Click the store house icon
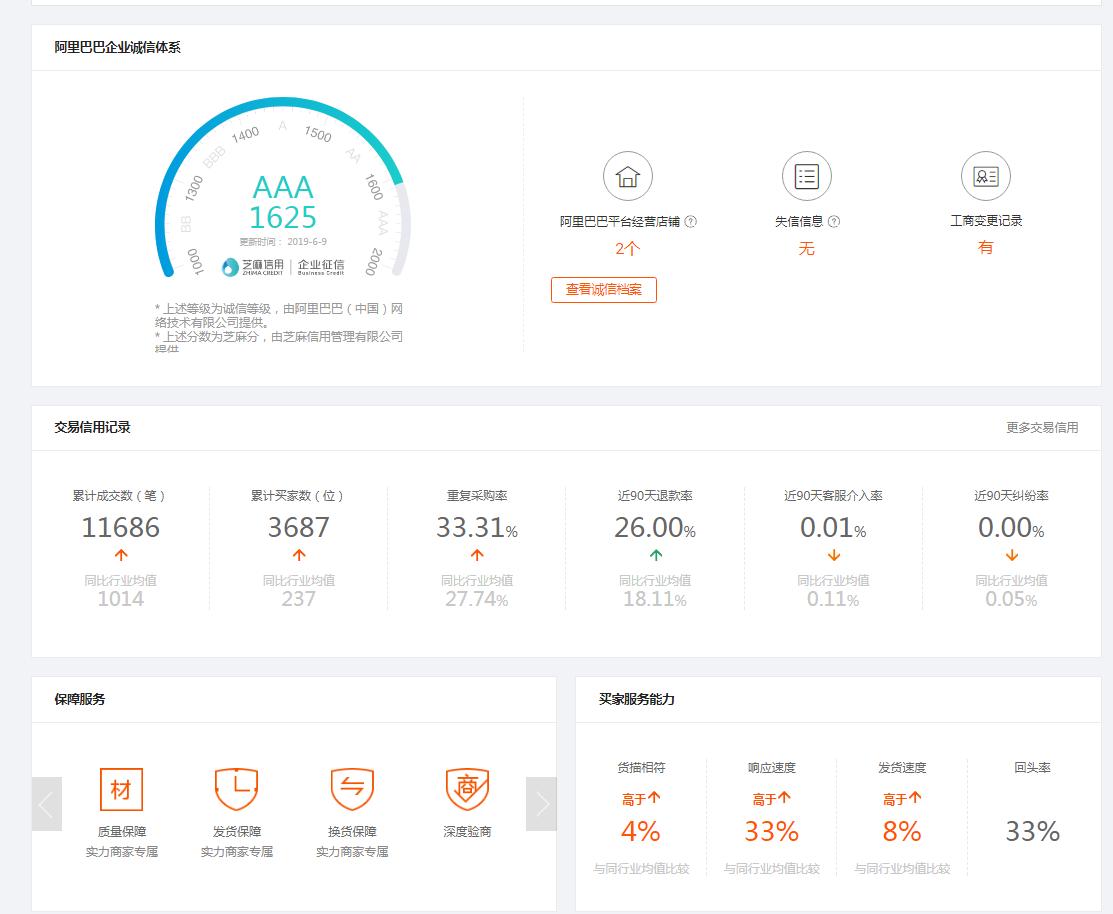1113x914 pixels. [627, 176]
